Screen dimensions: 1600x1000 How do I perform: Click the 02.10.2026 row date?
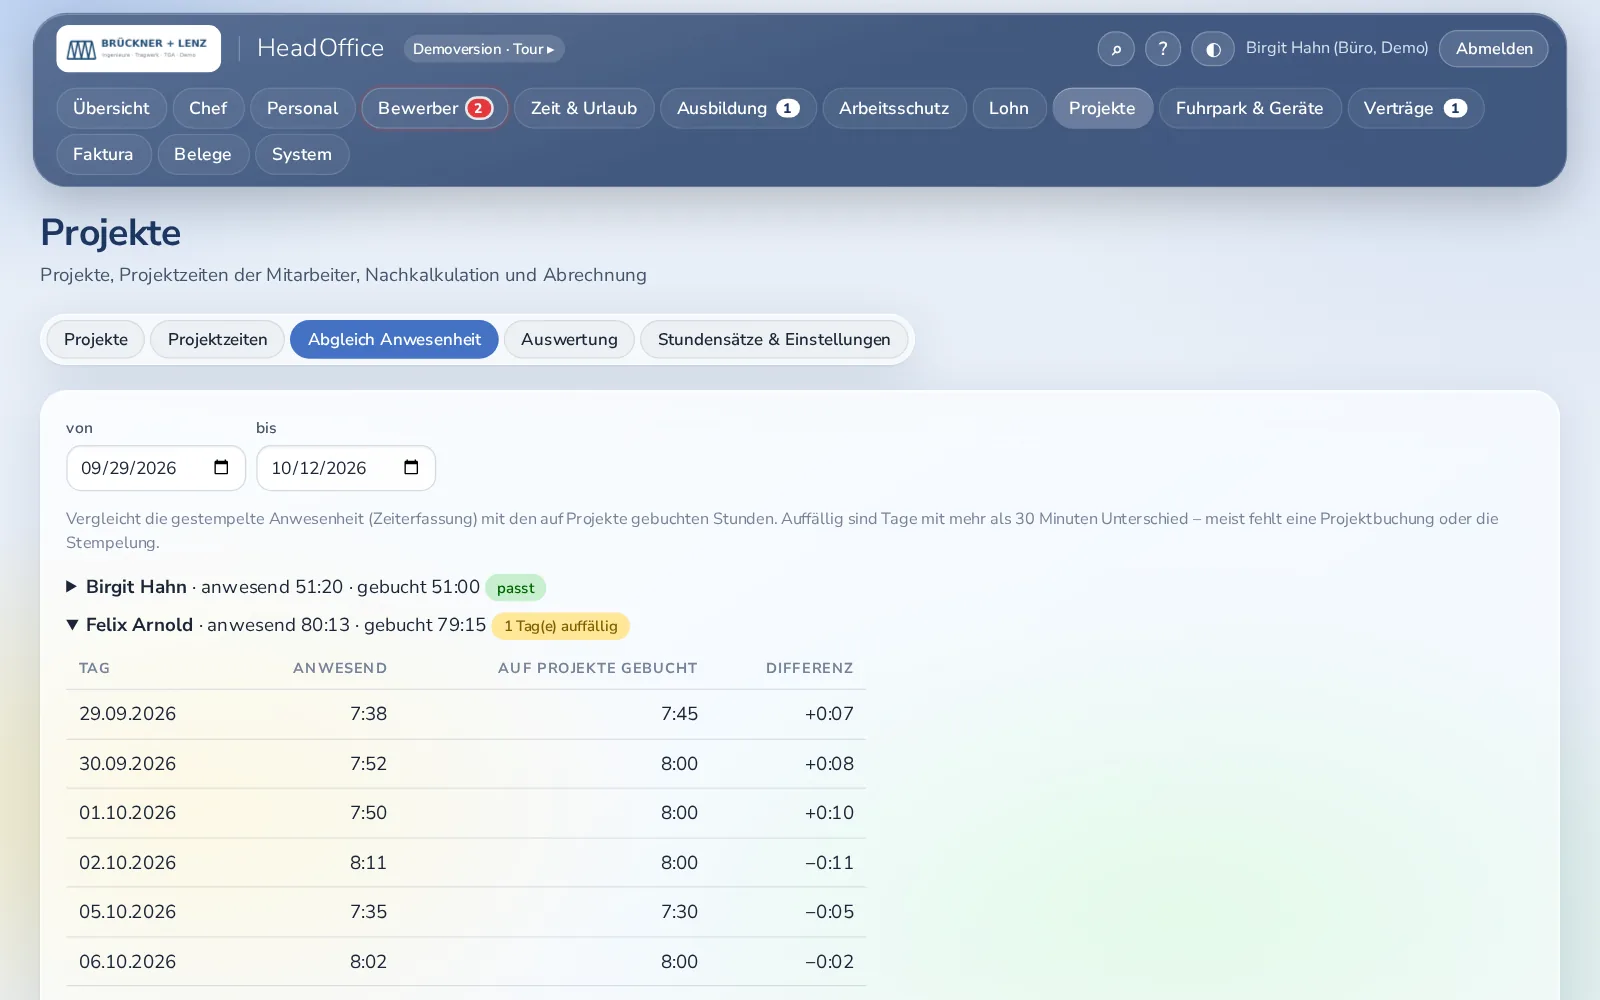point(128,862)
